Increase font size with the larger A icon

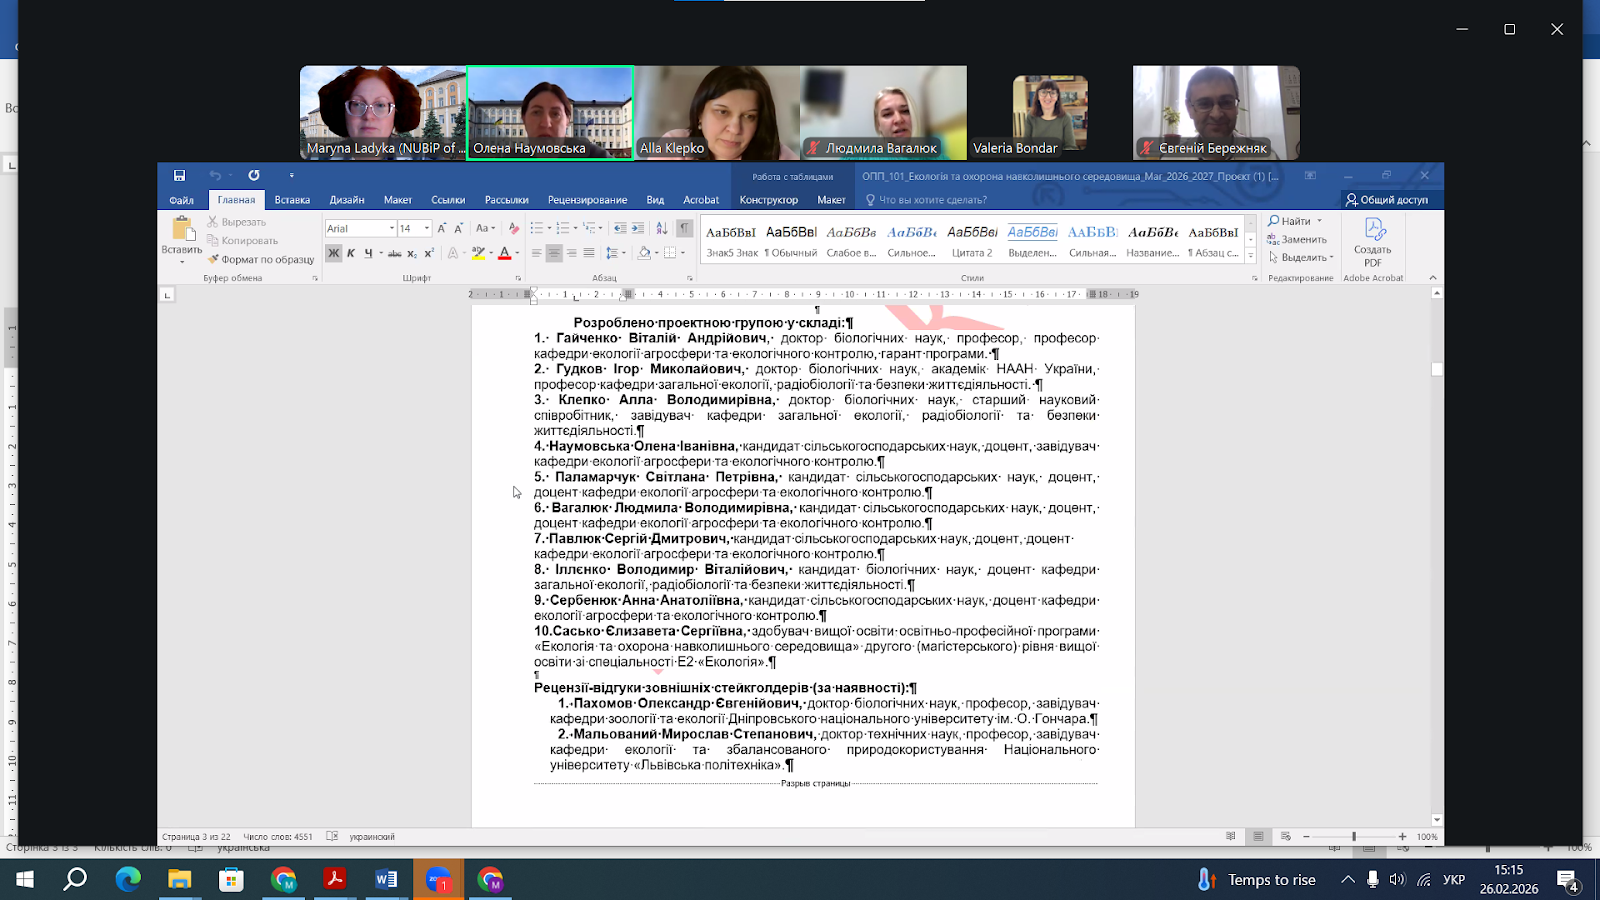pos(441,228)
